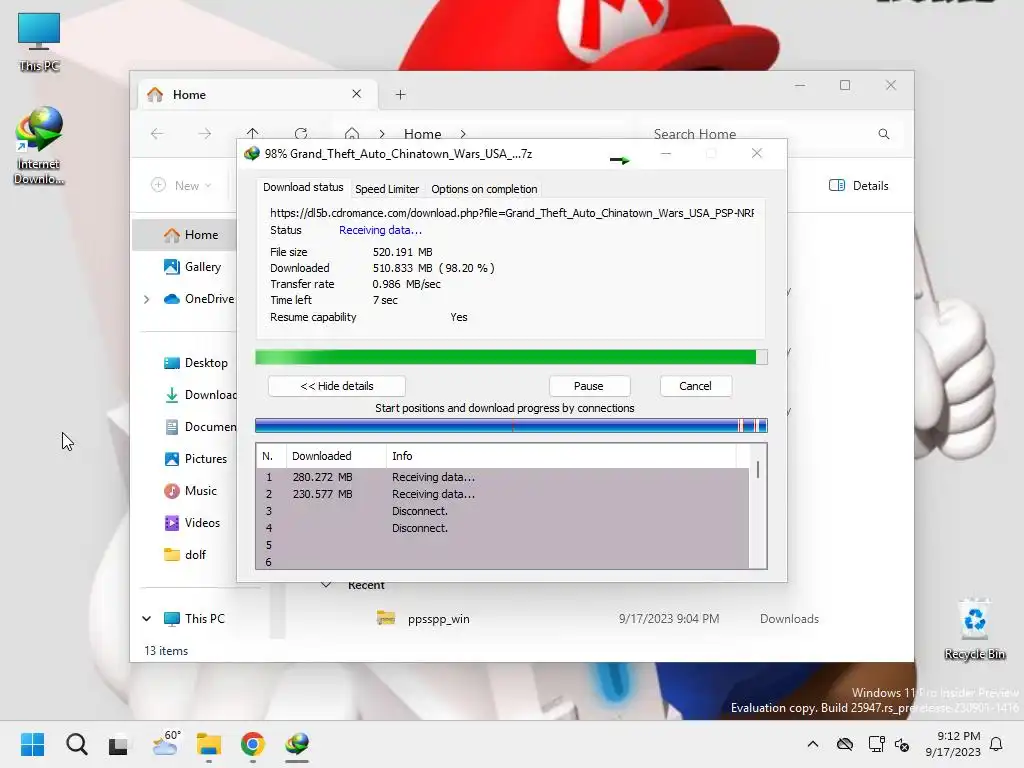Image resolution: width=1024 pixels, height=768 pixels.
Task: Select connection row 2 with 230.577 MB
Action: point(502,494)
